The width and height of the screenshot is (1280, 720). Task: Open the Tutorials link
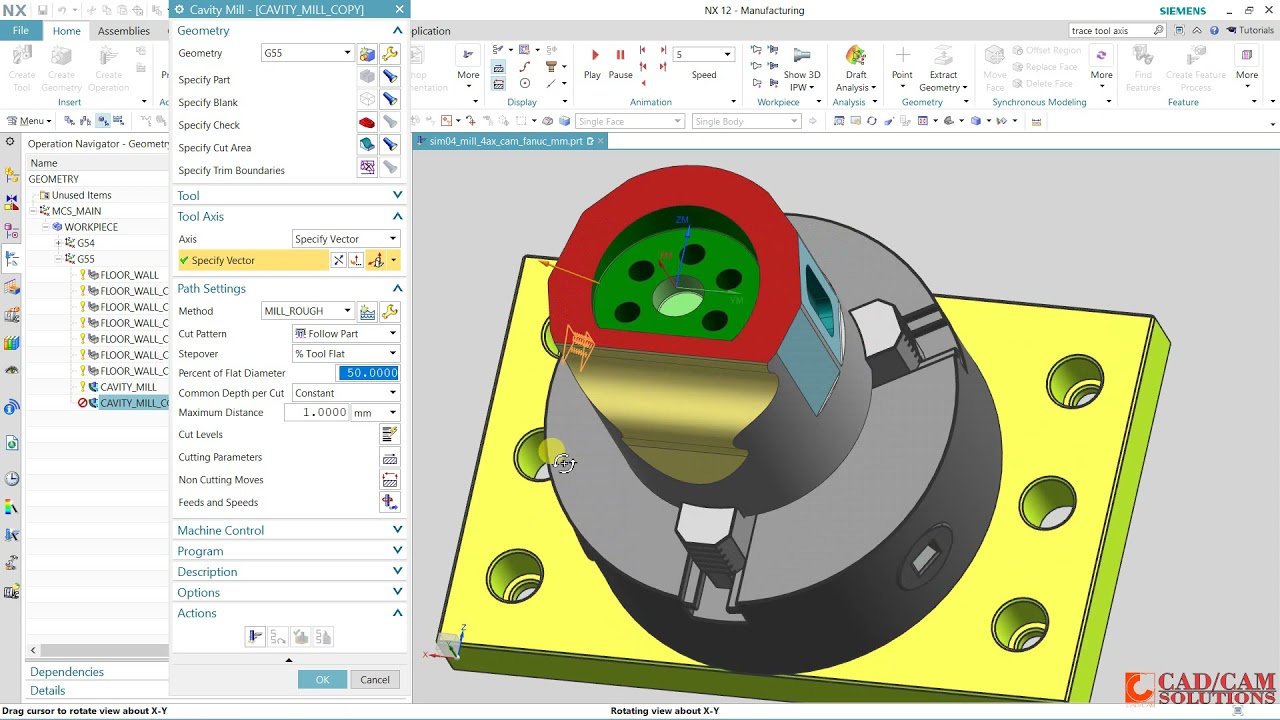[1250, 31]
